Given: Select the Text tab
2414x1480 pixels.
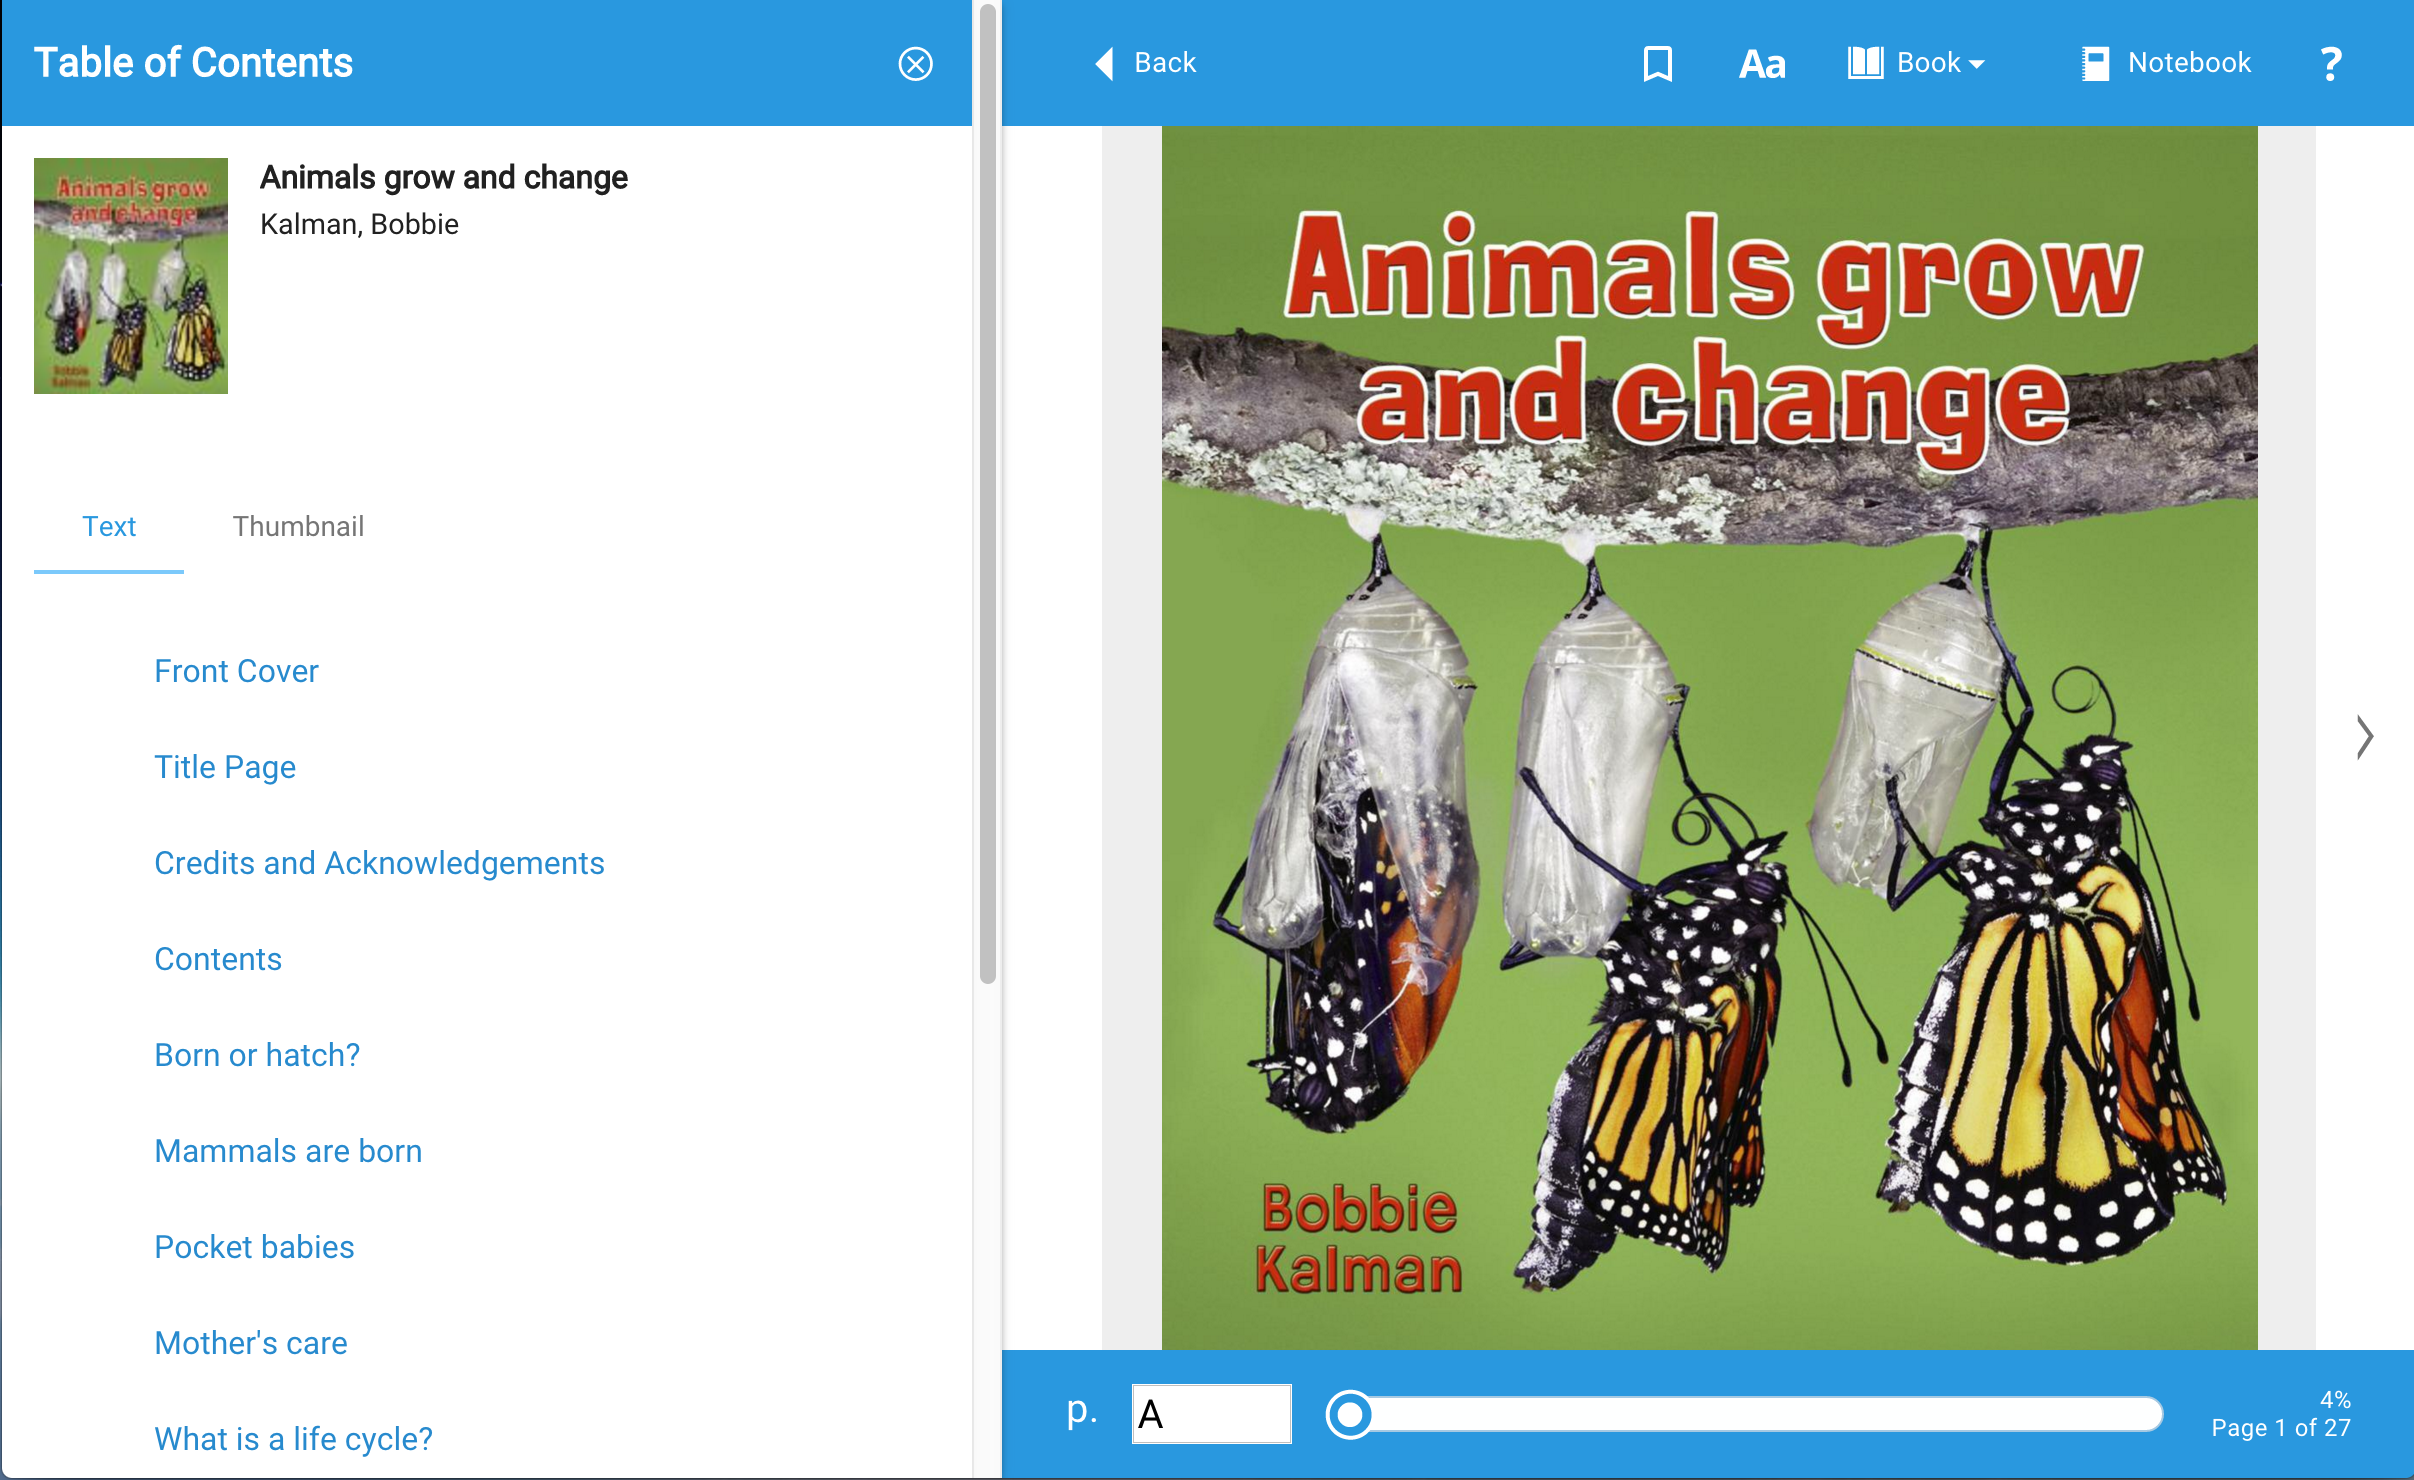Looking at the screenshot, I should [x=109, y=526].
